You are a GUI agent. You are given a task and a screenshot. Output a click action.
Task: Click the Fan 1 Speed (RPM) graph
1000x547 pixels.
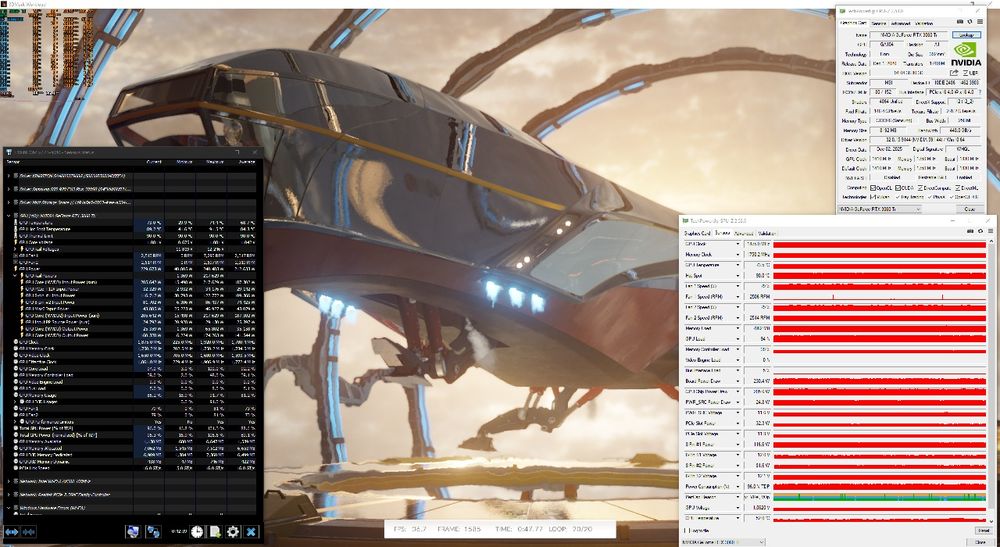pos(879,297)
